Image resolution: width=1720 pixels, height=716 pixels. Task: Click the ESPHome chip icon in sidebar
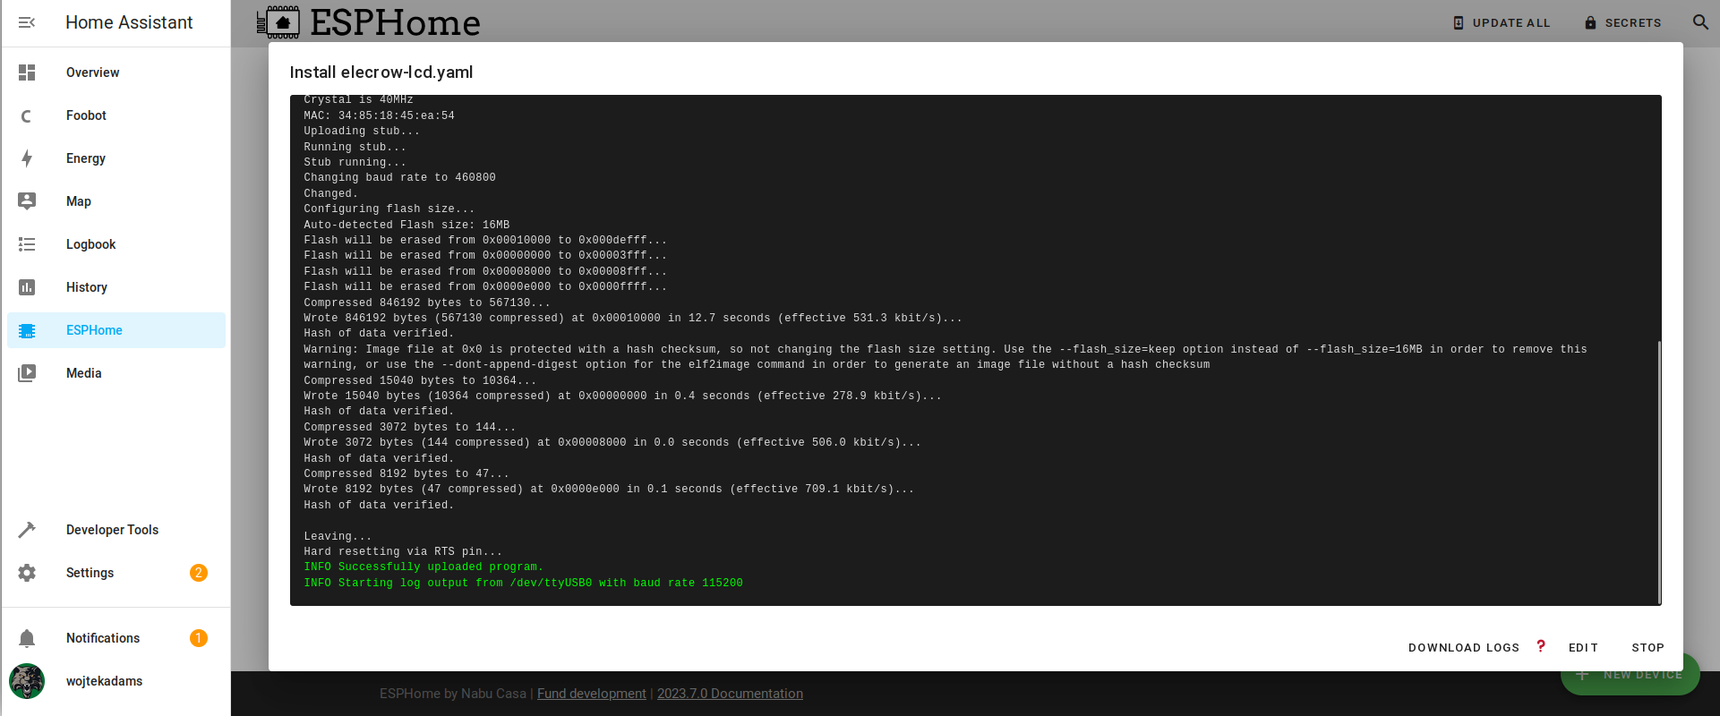pos(27,330)
